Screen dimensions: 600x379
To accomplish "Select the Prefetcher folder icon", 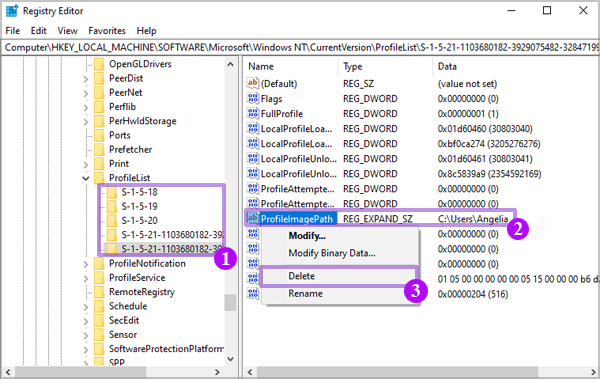I will [x=99, y=149].
